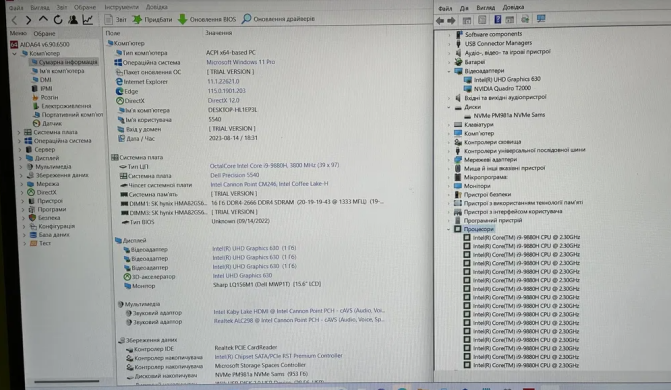Click the Device Manager show/hide console tree icon
Image resolution: width=671 pixels, height=390 pixels.
coord(467,20)
